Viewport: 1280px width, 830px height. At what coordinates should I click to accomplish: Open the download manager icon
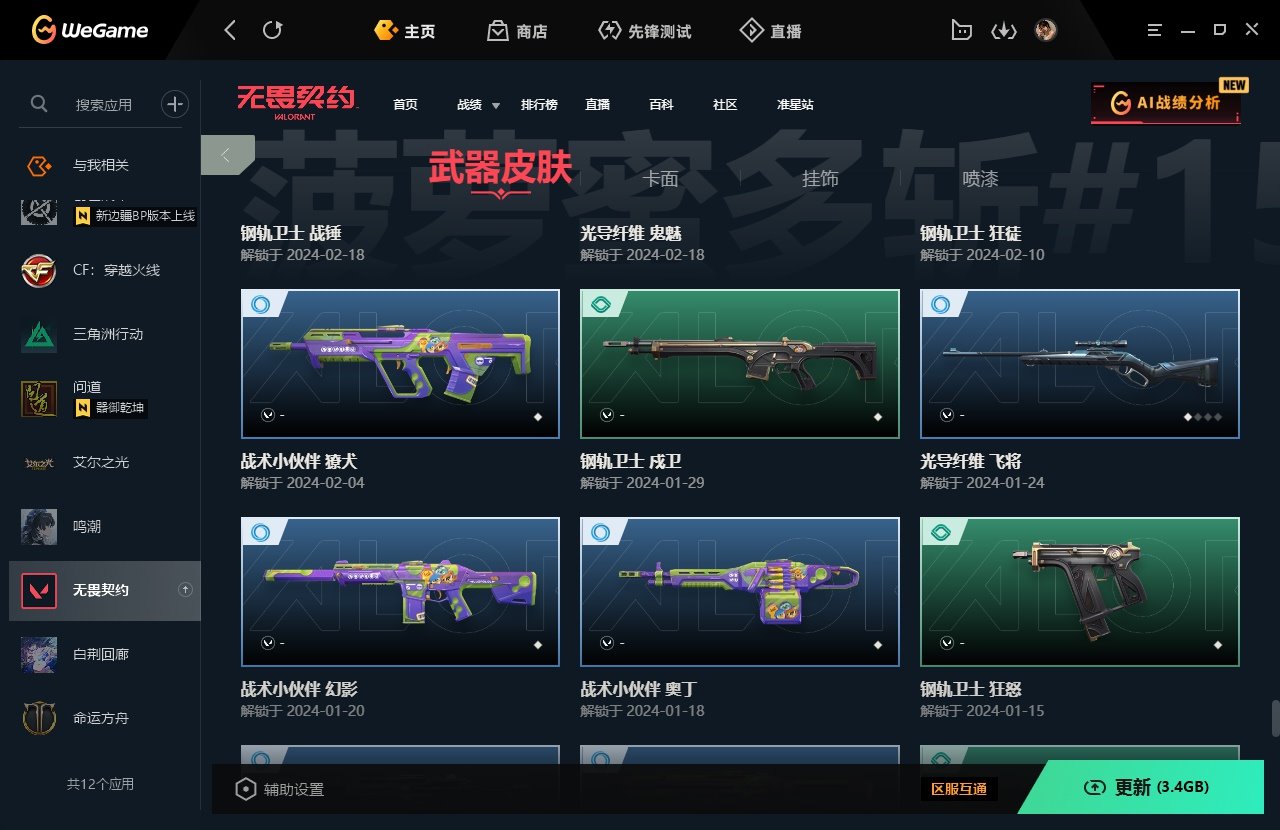(x=1003, y=31)
